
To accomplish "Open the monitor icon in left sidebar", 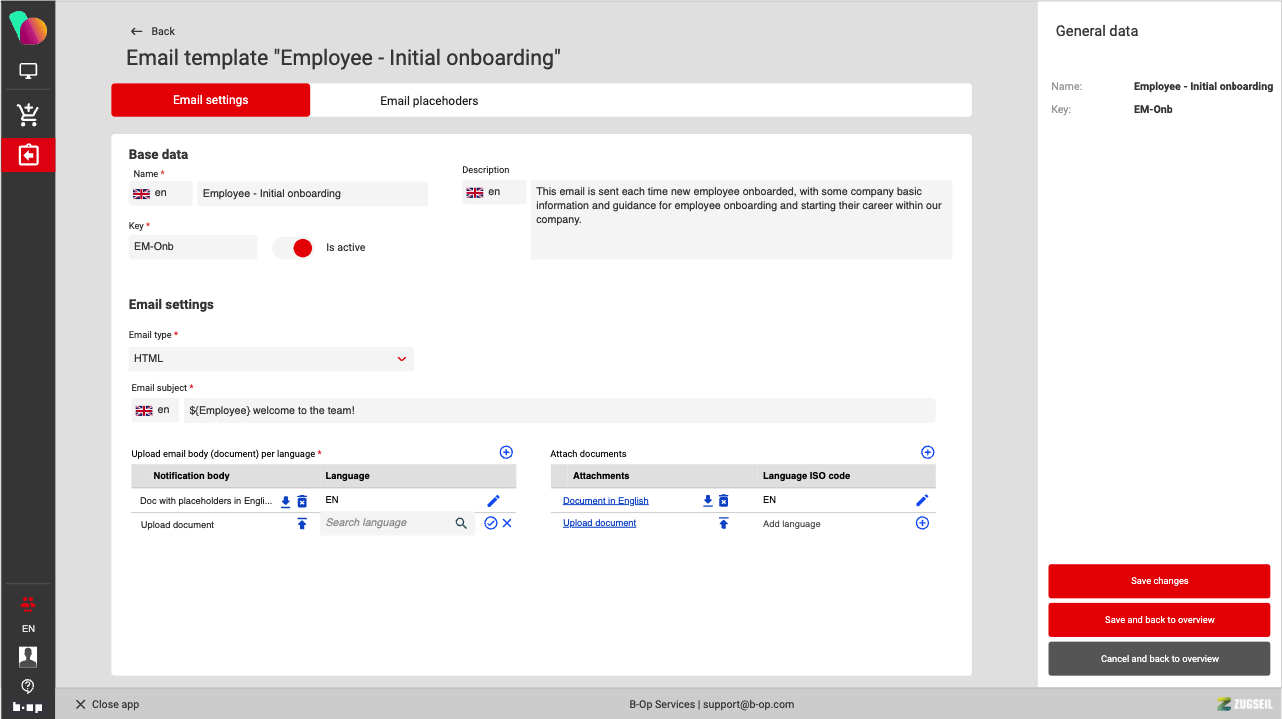I will (28, 71).
